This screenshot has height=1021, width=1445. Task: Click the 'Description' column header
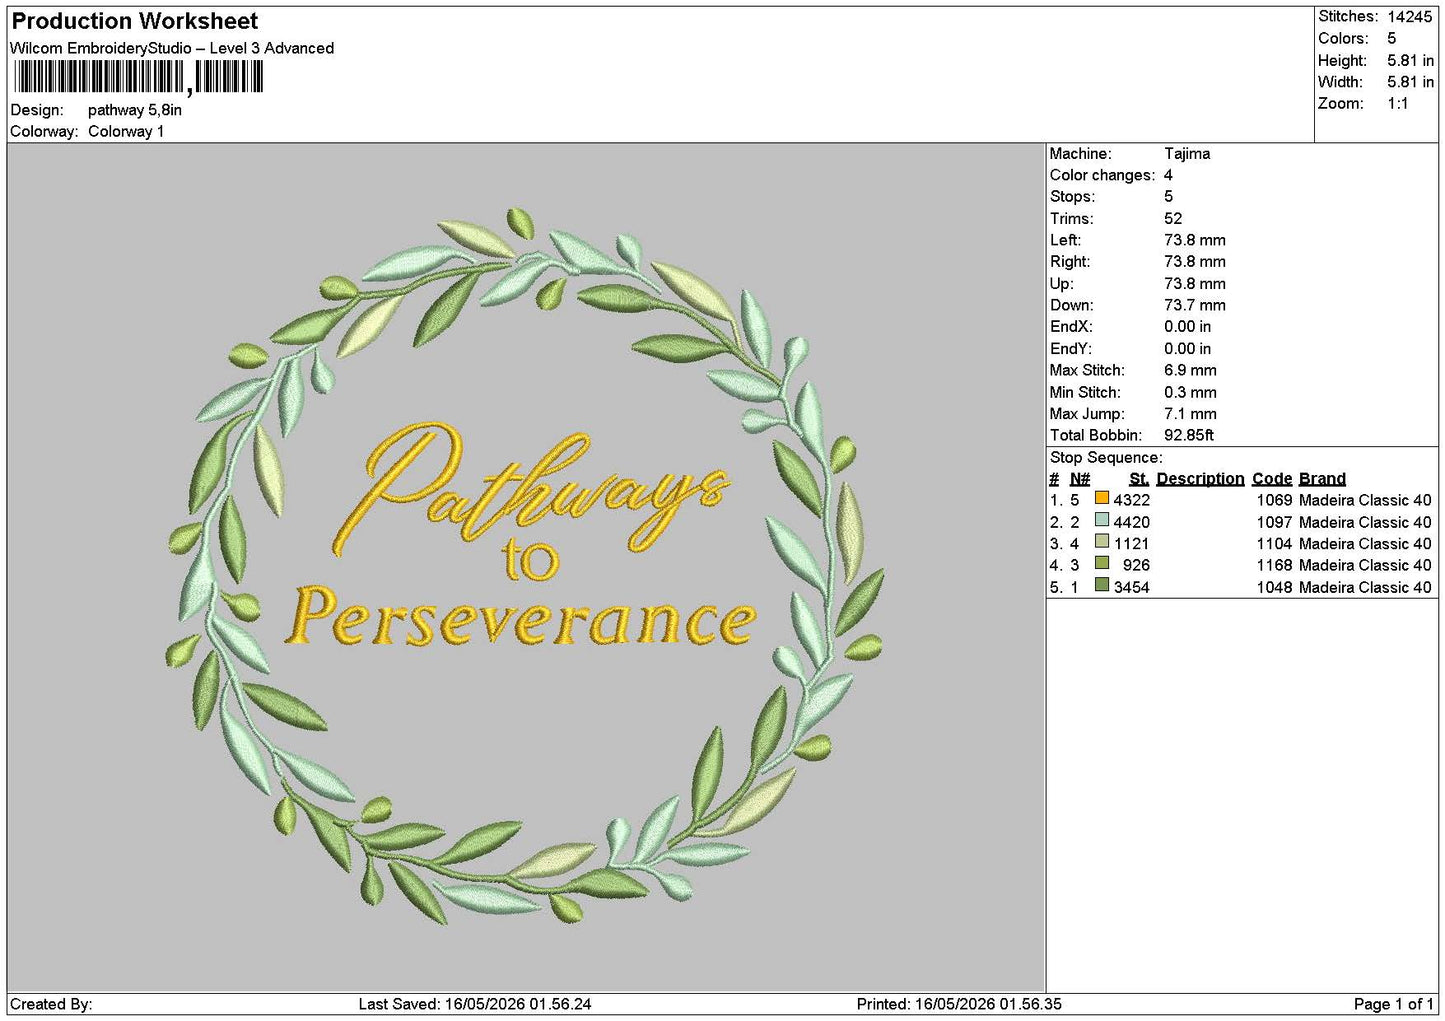click(x=1200, y=479)
